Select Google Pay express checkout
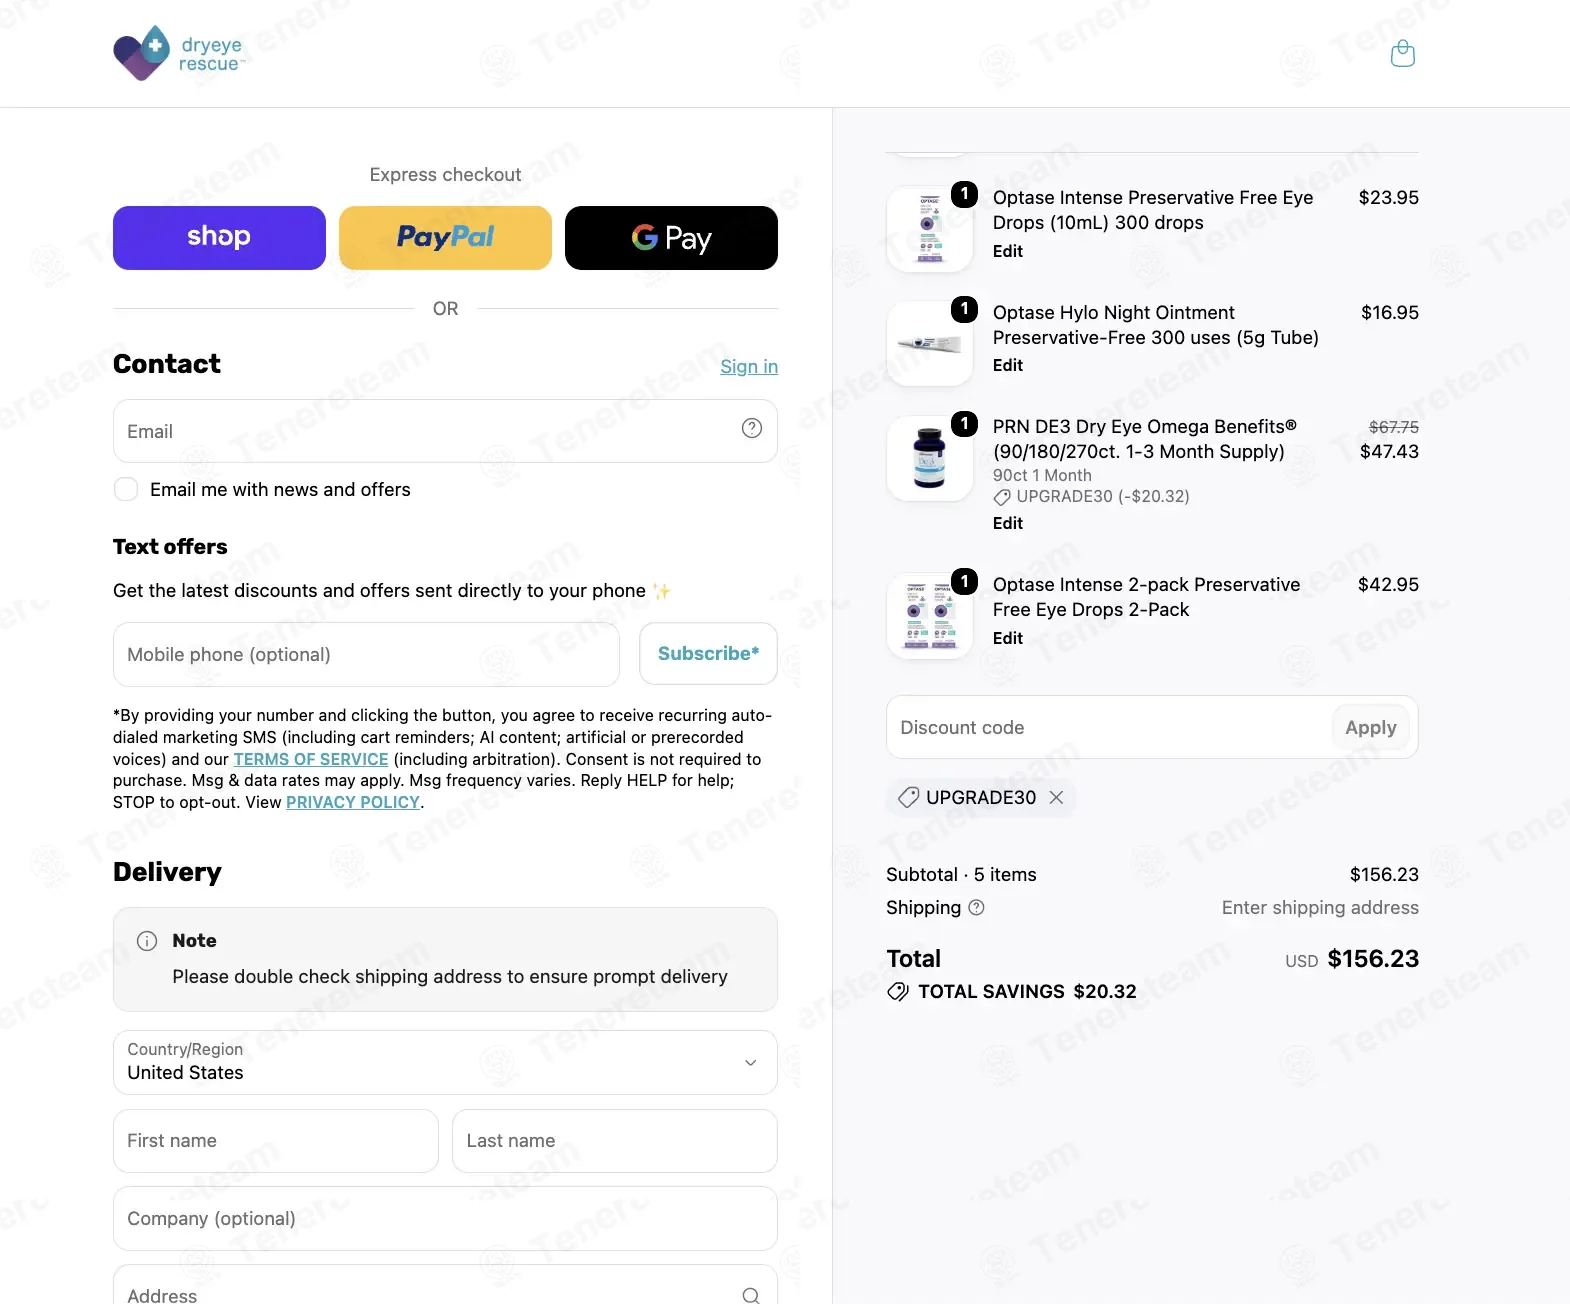The width and height of the screenshot is (1570, 1304). [x=671, y=238]
